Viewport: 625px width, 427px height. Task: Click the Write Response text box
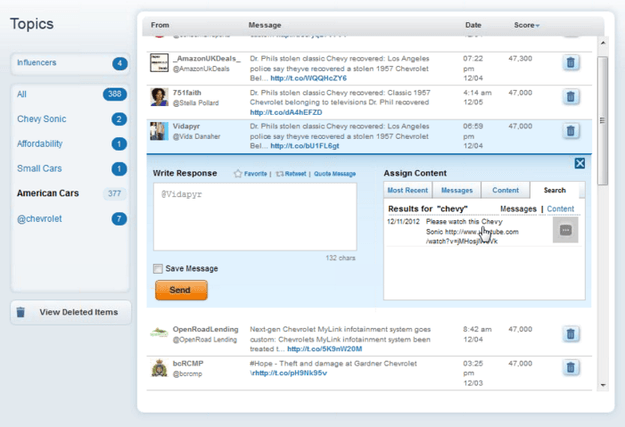(255, 217)
